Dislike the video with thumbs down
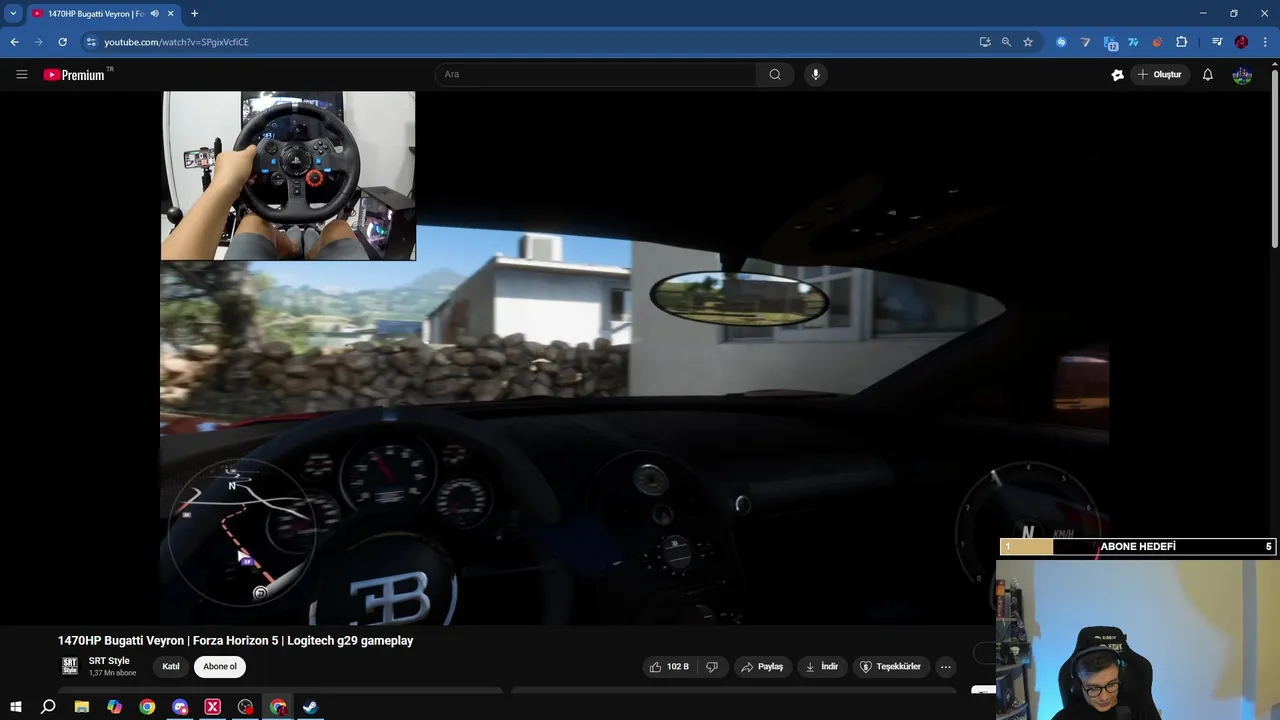The width and height of the screenshot is (1280, 720). click(x=712, y=667)
